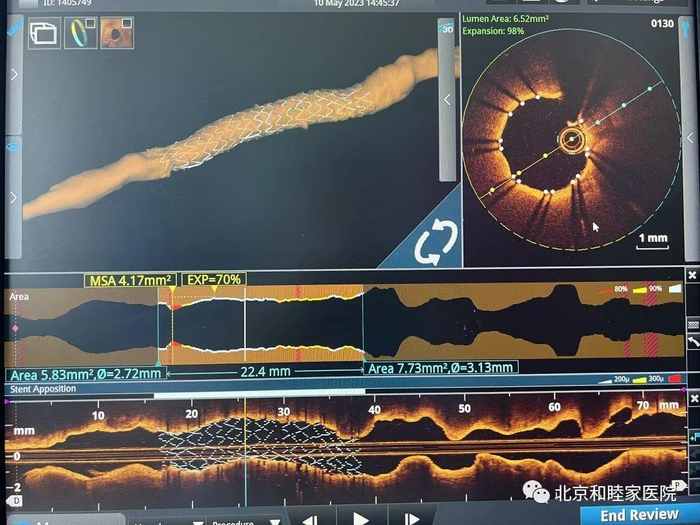Click the play button

[x=361, y=518]
